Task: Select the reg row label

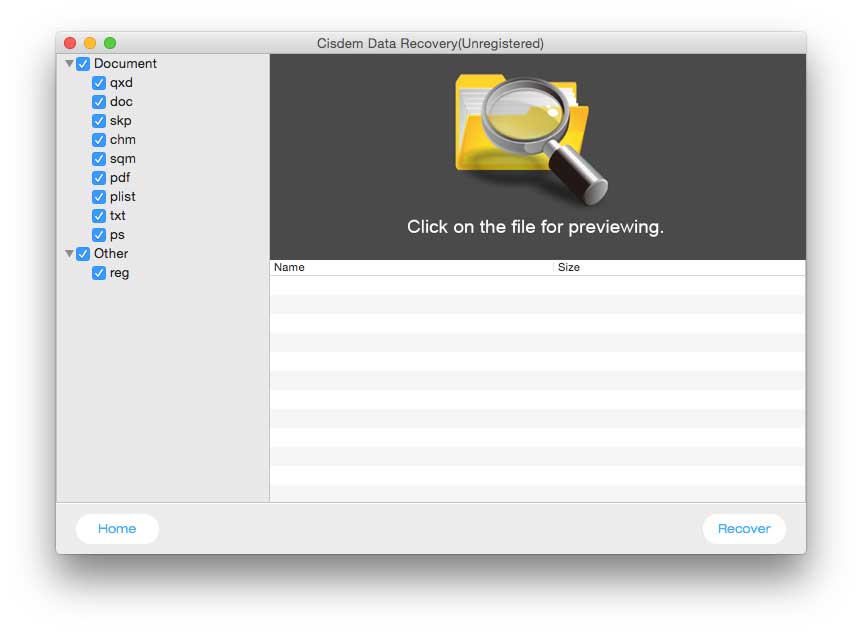Action: point(119,273)
